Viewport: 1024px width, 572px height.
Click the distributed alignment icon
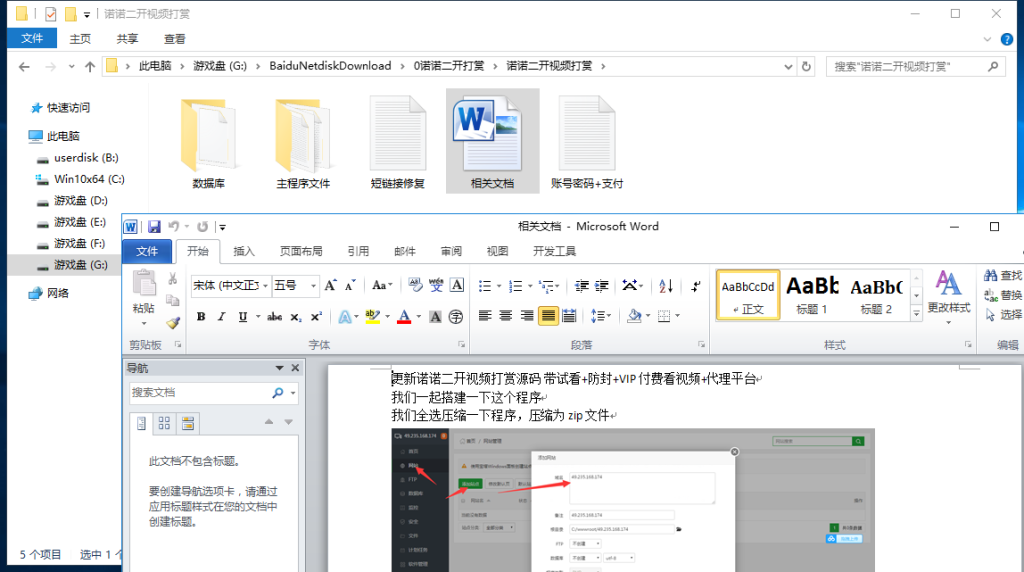click(569, 316)
